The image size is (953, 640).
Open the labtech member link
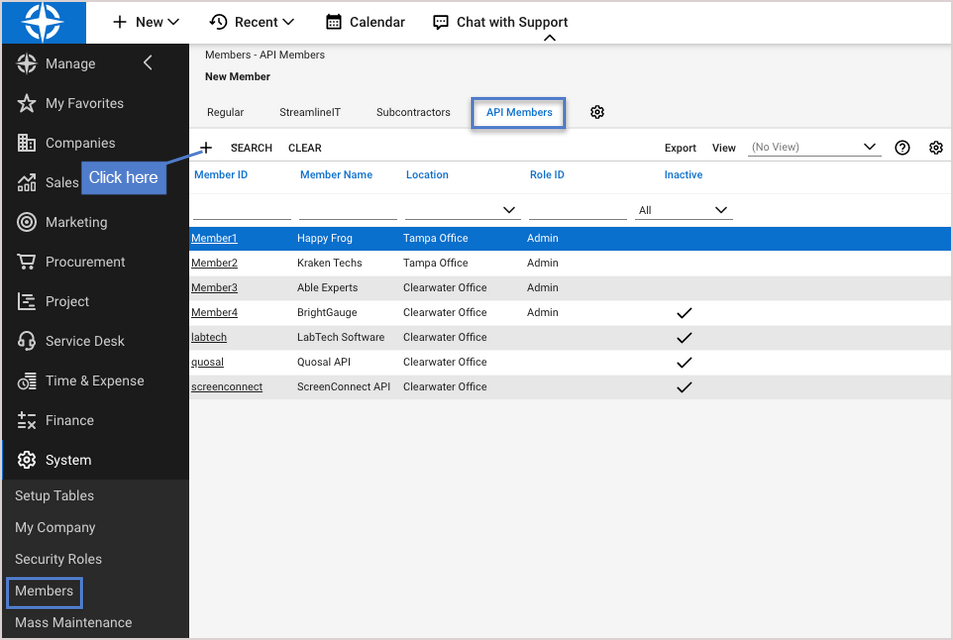208,337
